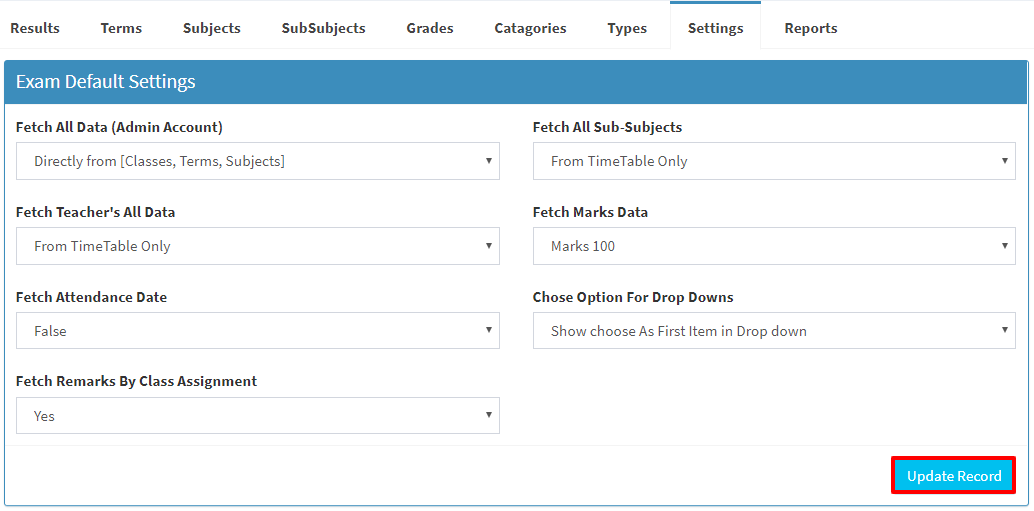Click the Settings tab
Screen dimensions: 1034x511
tap(715, 28)
